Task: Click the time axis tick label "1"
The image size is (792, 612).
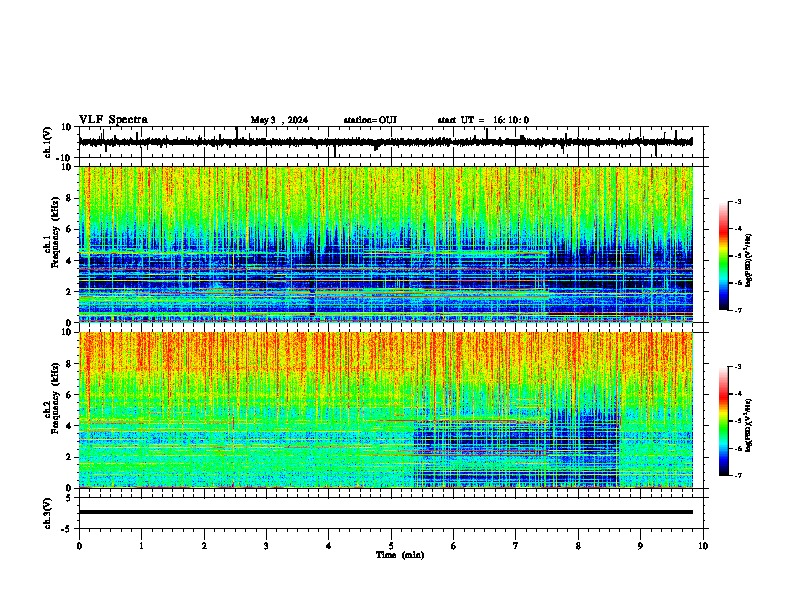Action: (x=141, y=546)
